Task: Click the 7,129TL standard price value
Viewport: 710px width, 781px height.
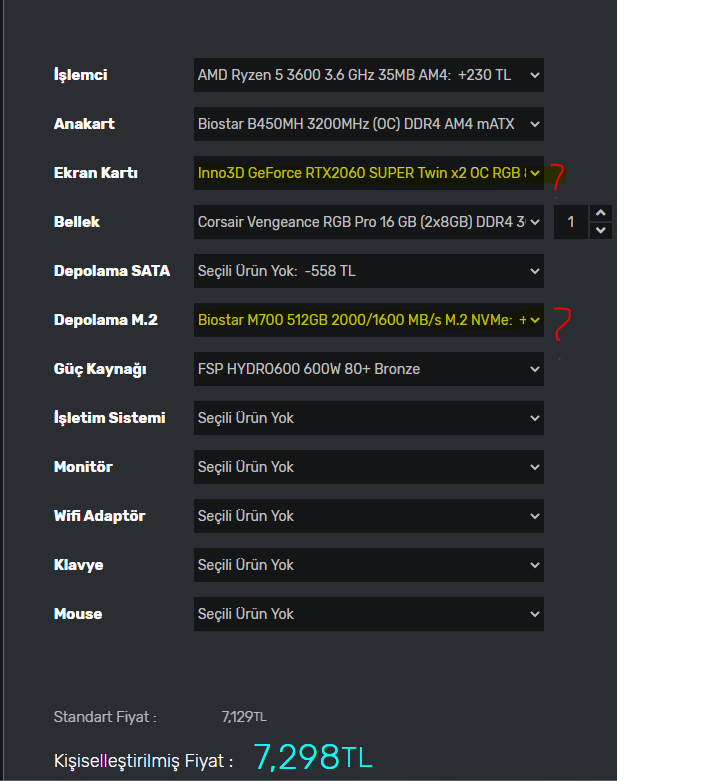Action: (x=244, y=717)
